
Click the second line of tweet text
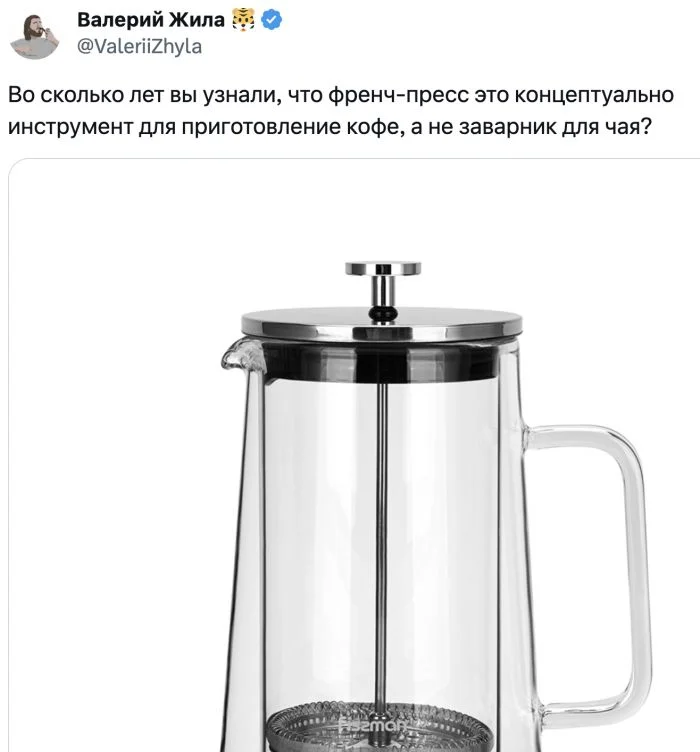(330, 127)
